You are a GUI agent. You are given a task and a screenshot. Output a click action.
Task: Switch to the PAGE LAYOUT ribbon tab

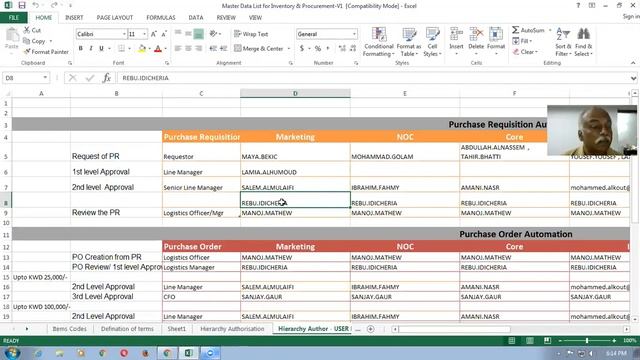[115, 18]
